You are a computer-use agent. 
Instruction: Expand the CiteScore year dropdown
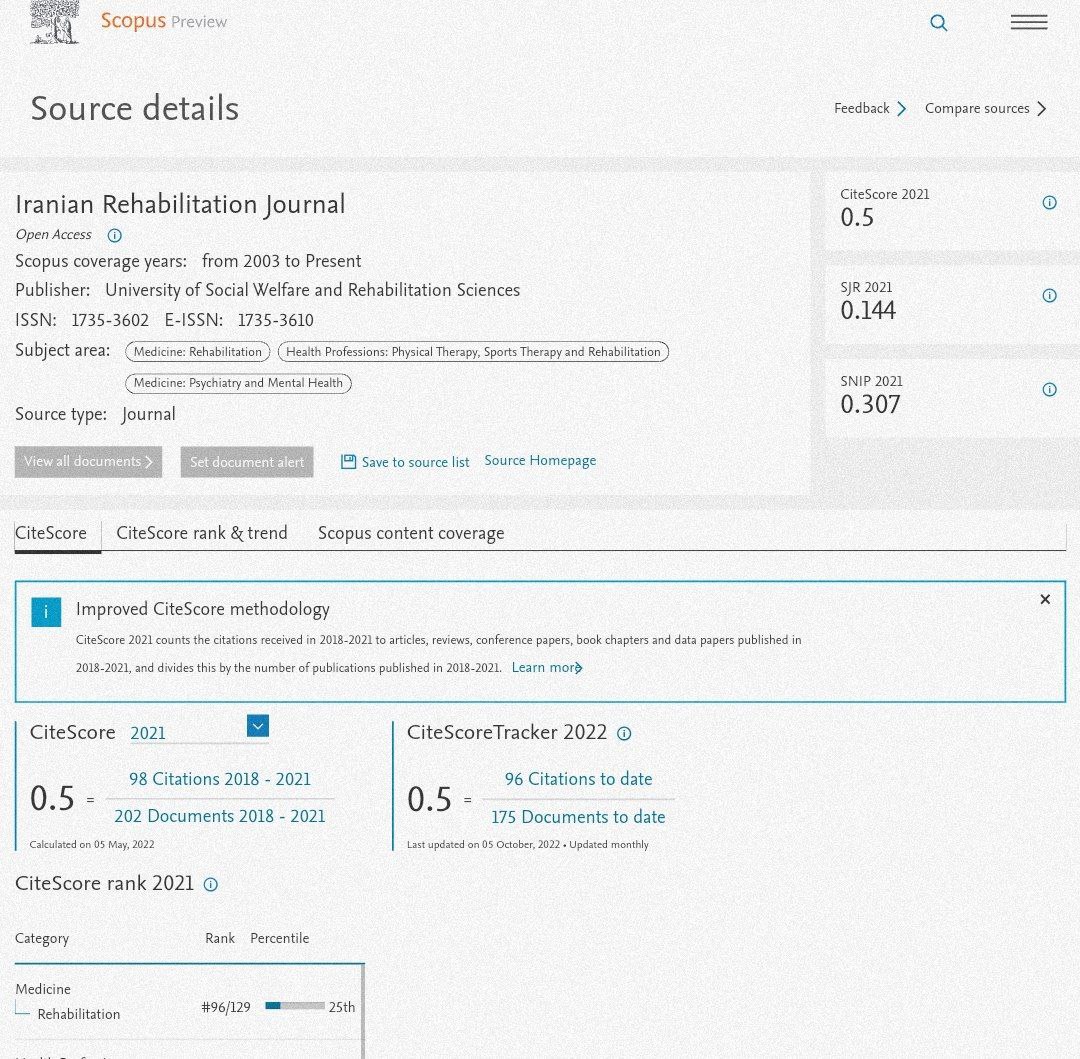tap(258, 726)
